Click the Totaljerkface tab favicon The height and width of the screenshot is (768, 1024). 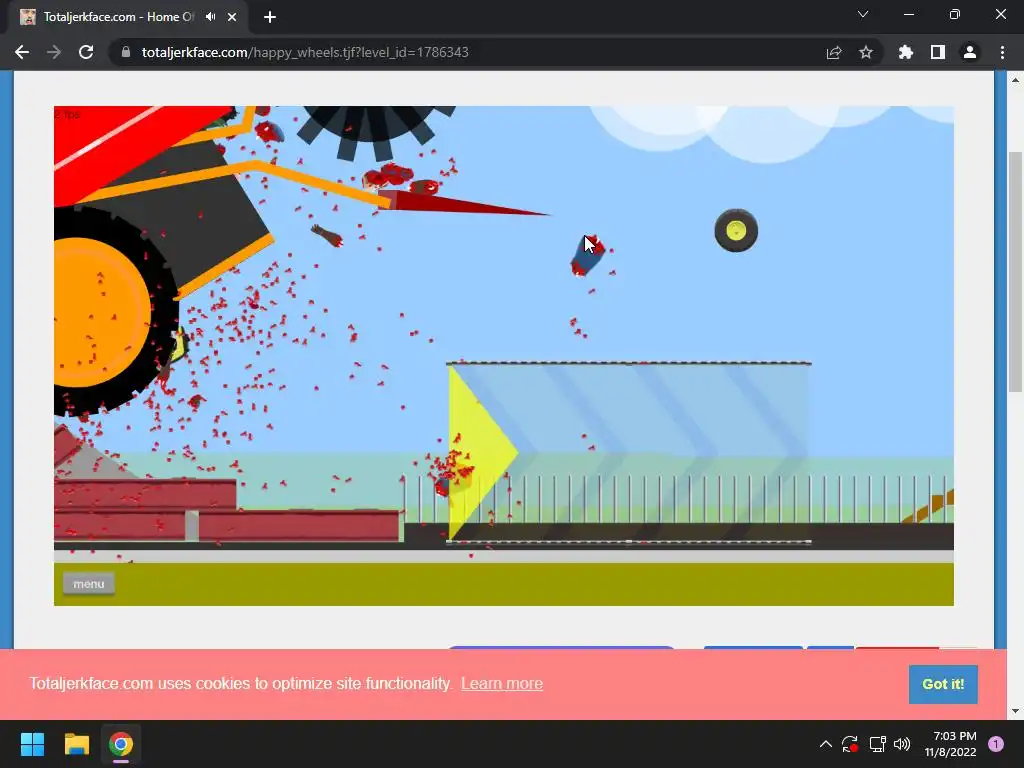click(x=27, y=17)
